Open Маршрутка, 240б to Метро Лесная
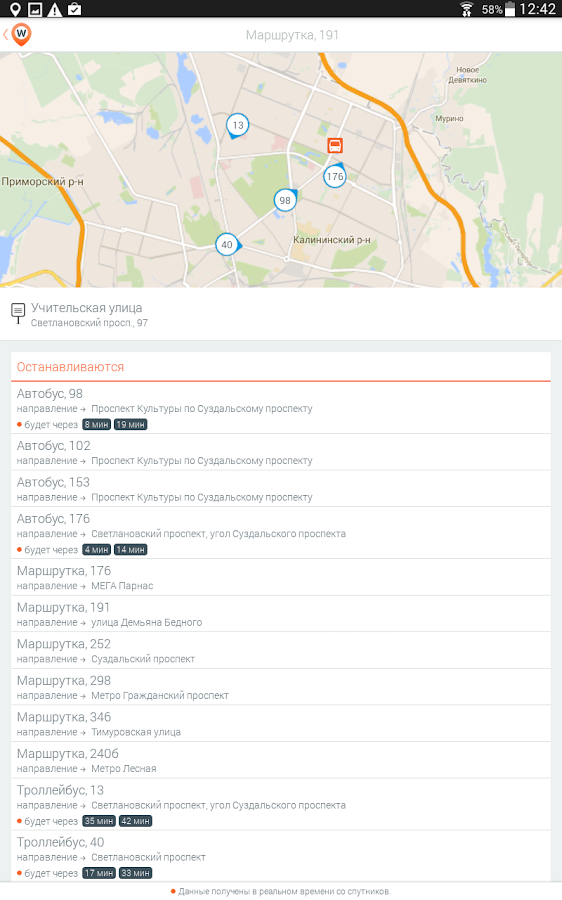The image size is (562, 900). click(x=281, y=761)
